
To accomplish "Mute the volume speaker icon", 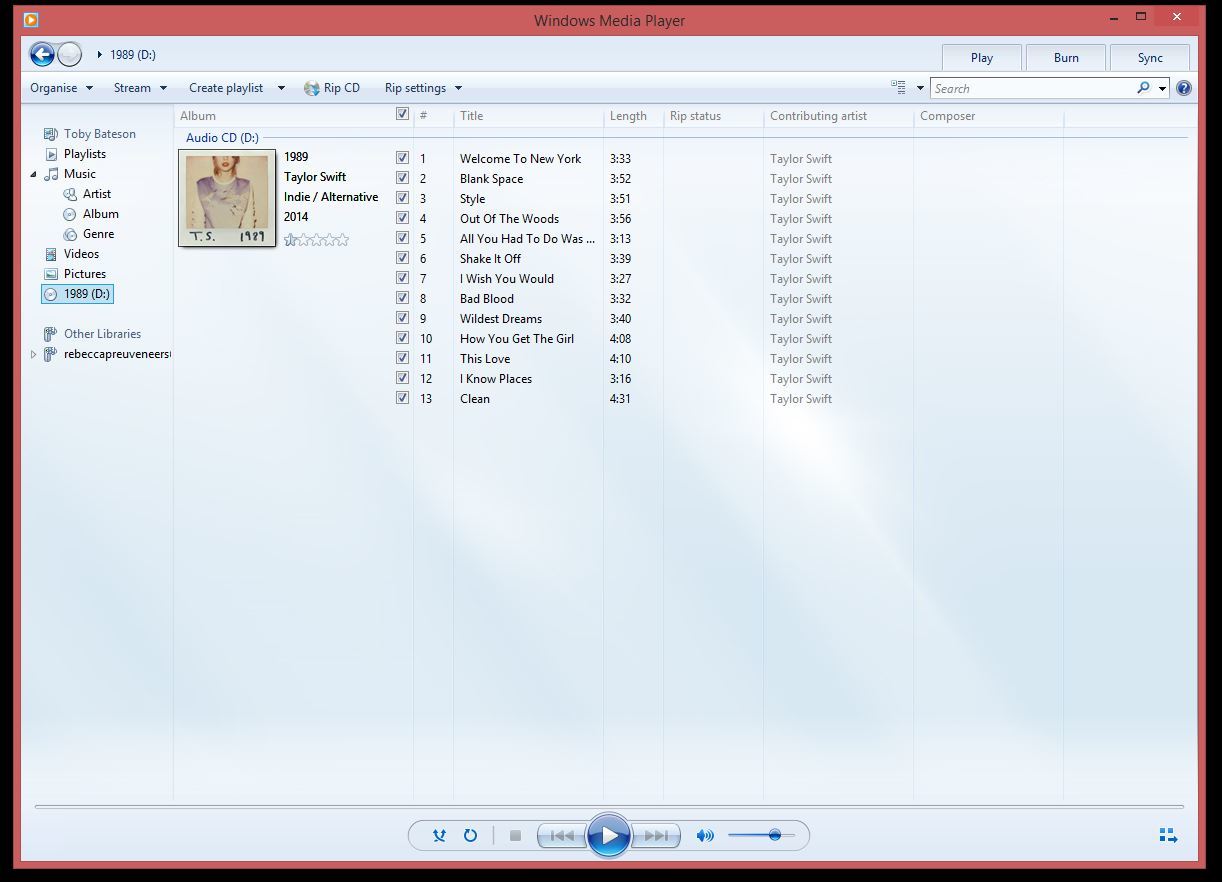I will click(x=705, y=835).
